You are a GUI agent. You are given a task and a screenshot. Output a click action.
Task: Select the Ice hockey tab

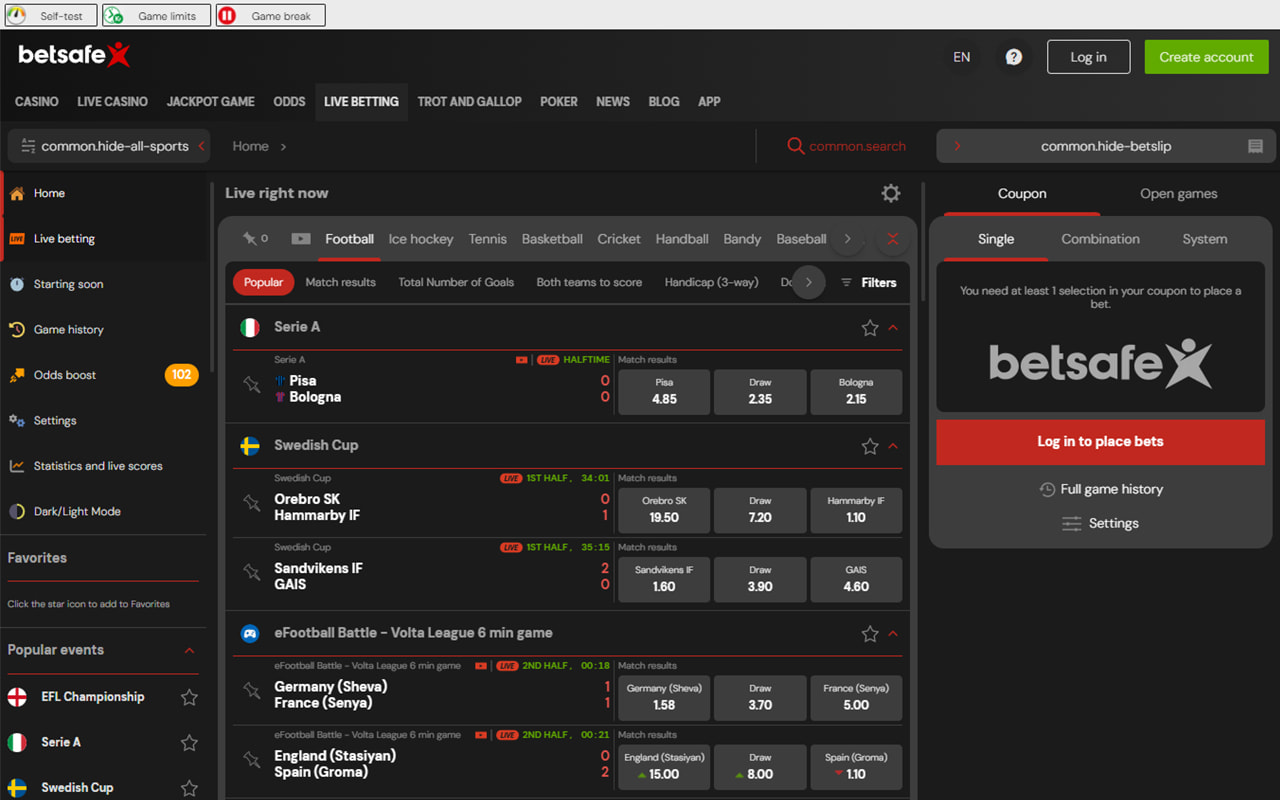[421, 239]
